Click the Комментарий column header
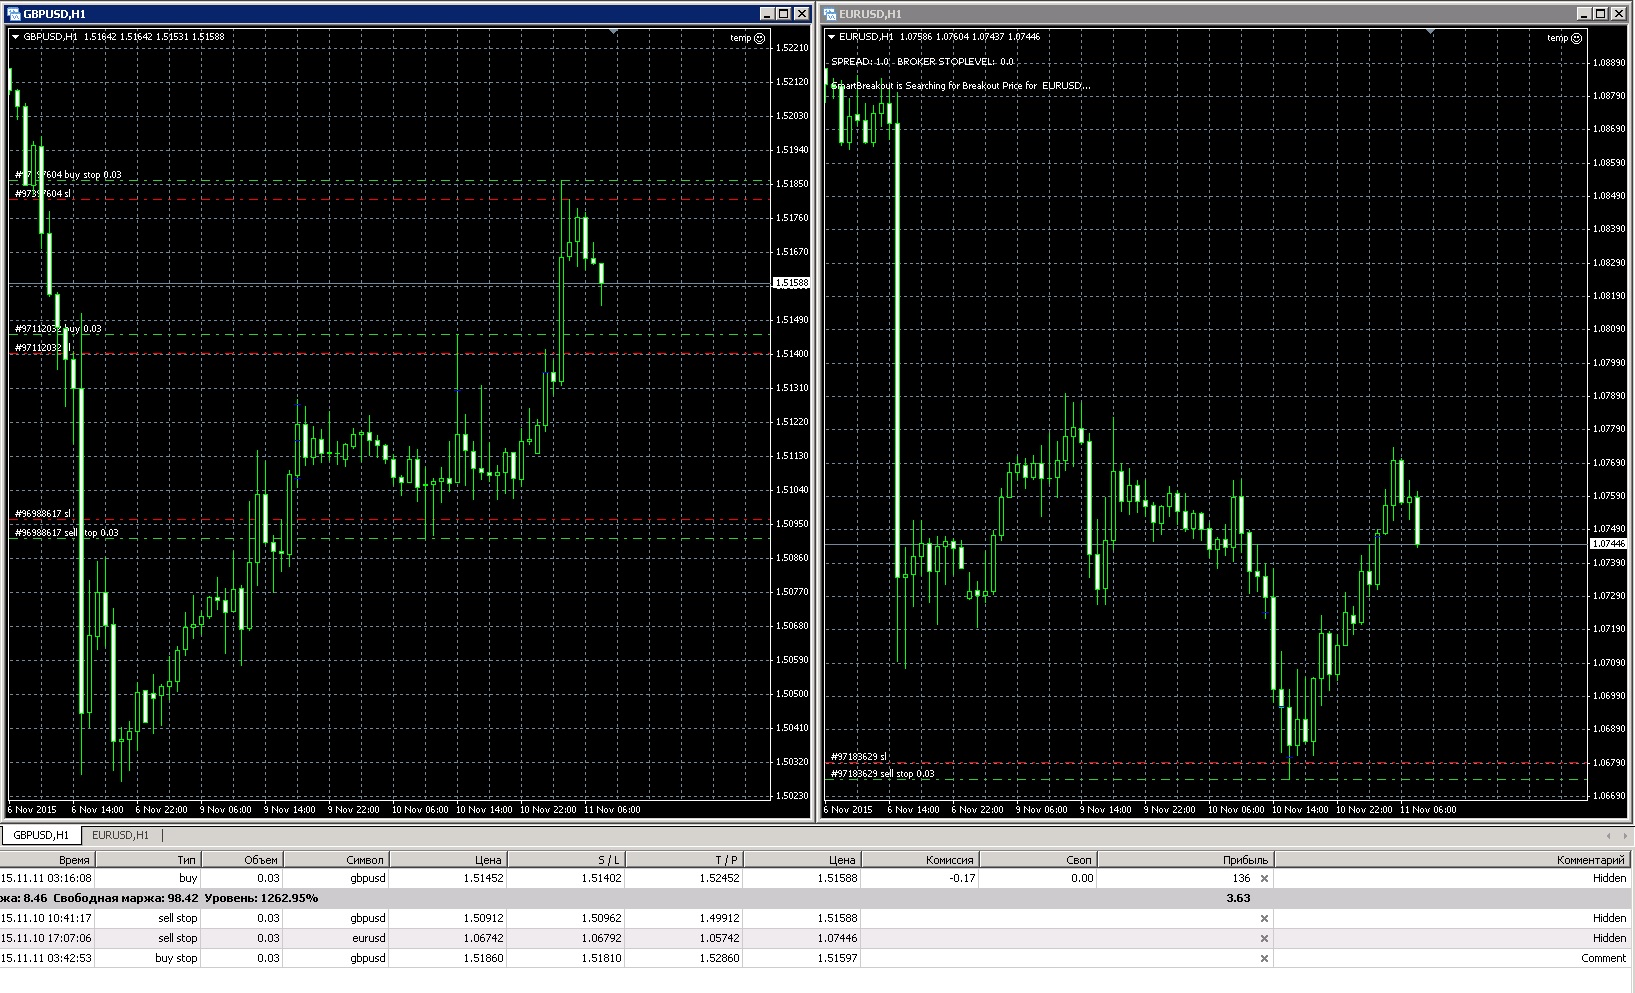This screenshot has width=1635, height=993. point(1453,859)
